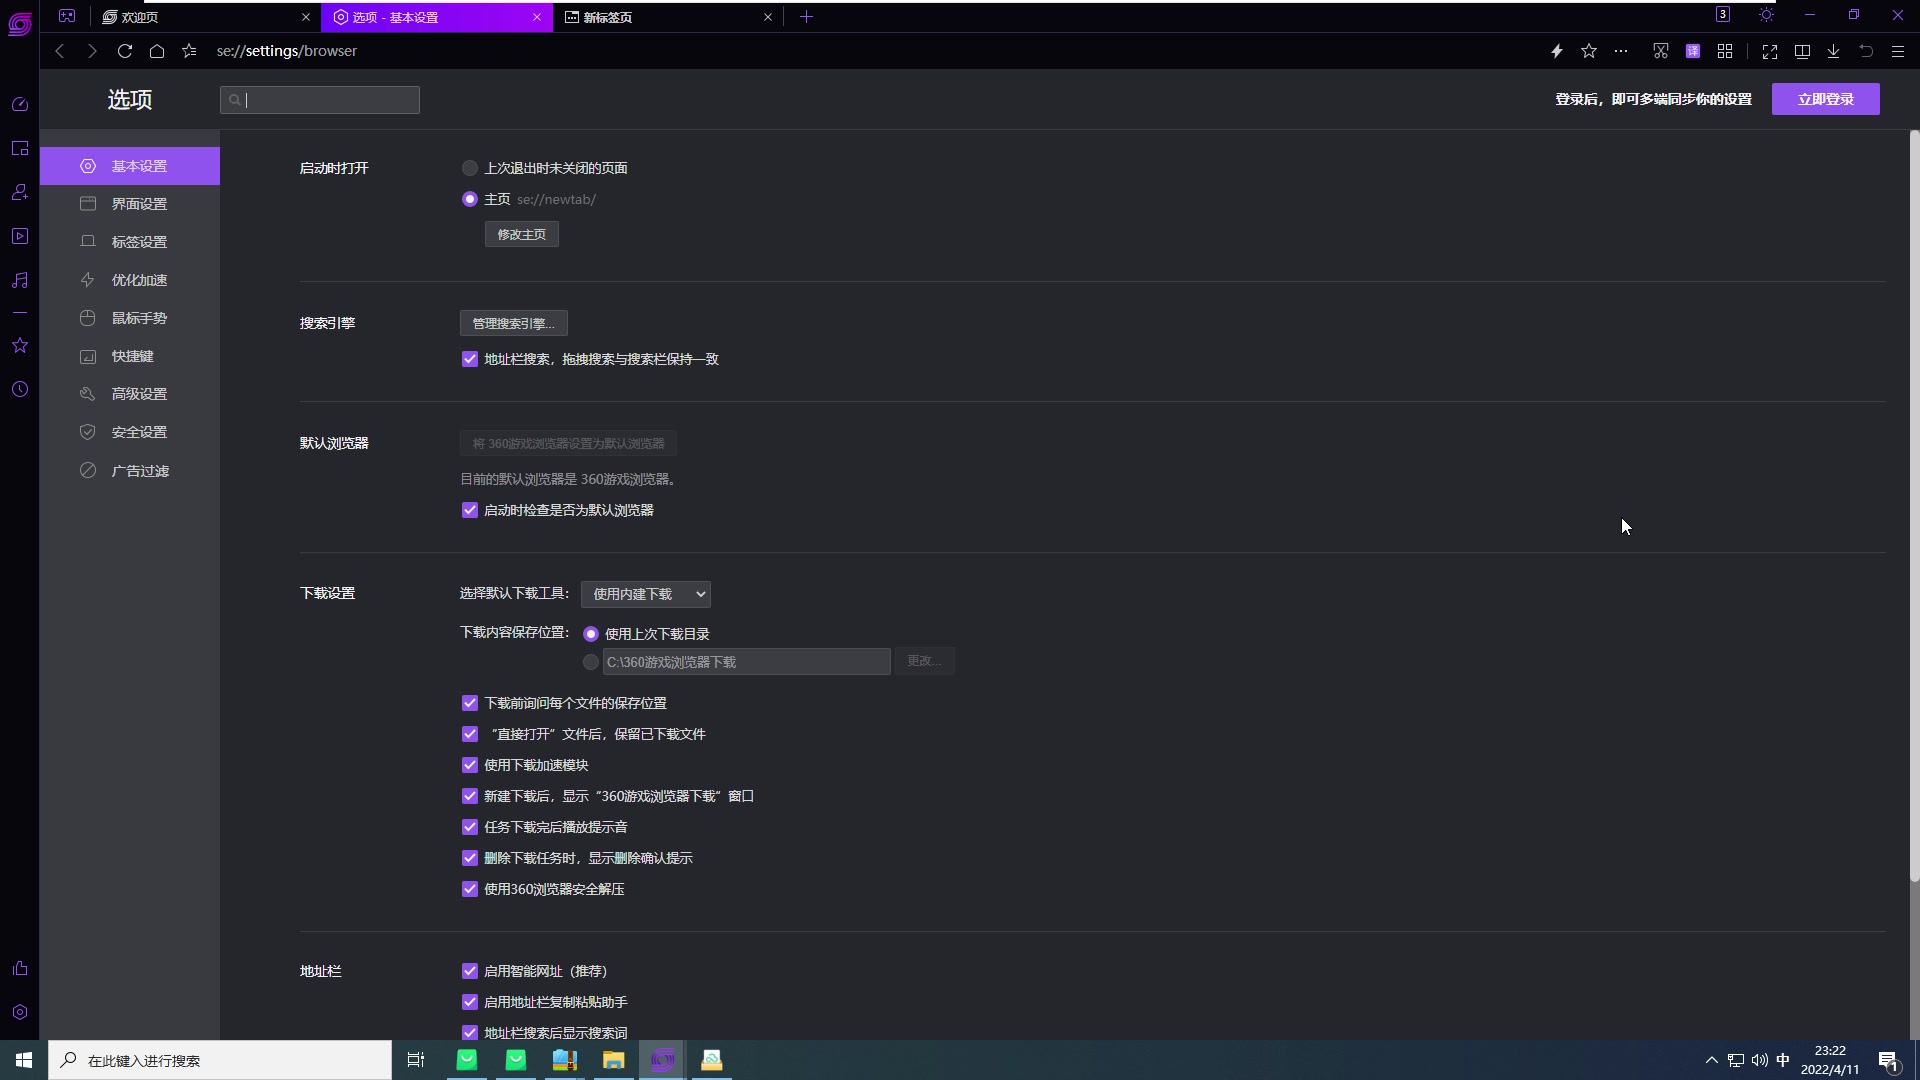Click the lightning speed-mode icon in address bar

pyautogui.click(x=1557, y=51)
